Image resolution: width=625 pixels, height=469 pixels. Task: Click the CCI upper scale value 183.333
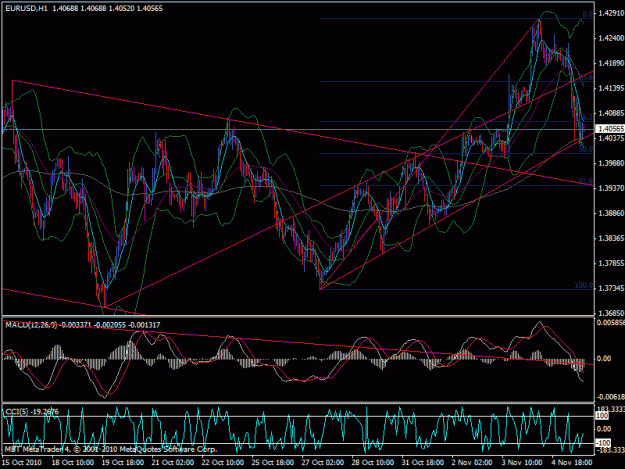pyautogui.click(x=610, y=409)
